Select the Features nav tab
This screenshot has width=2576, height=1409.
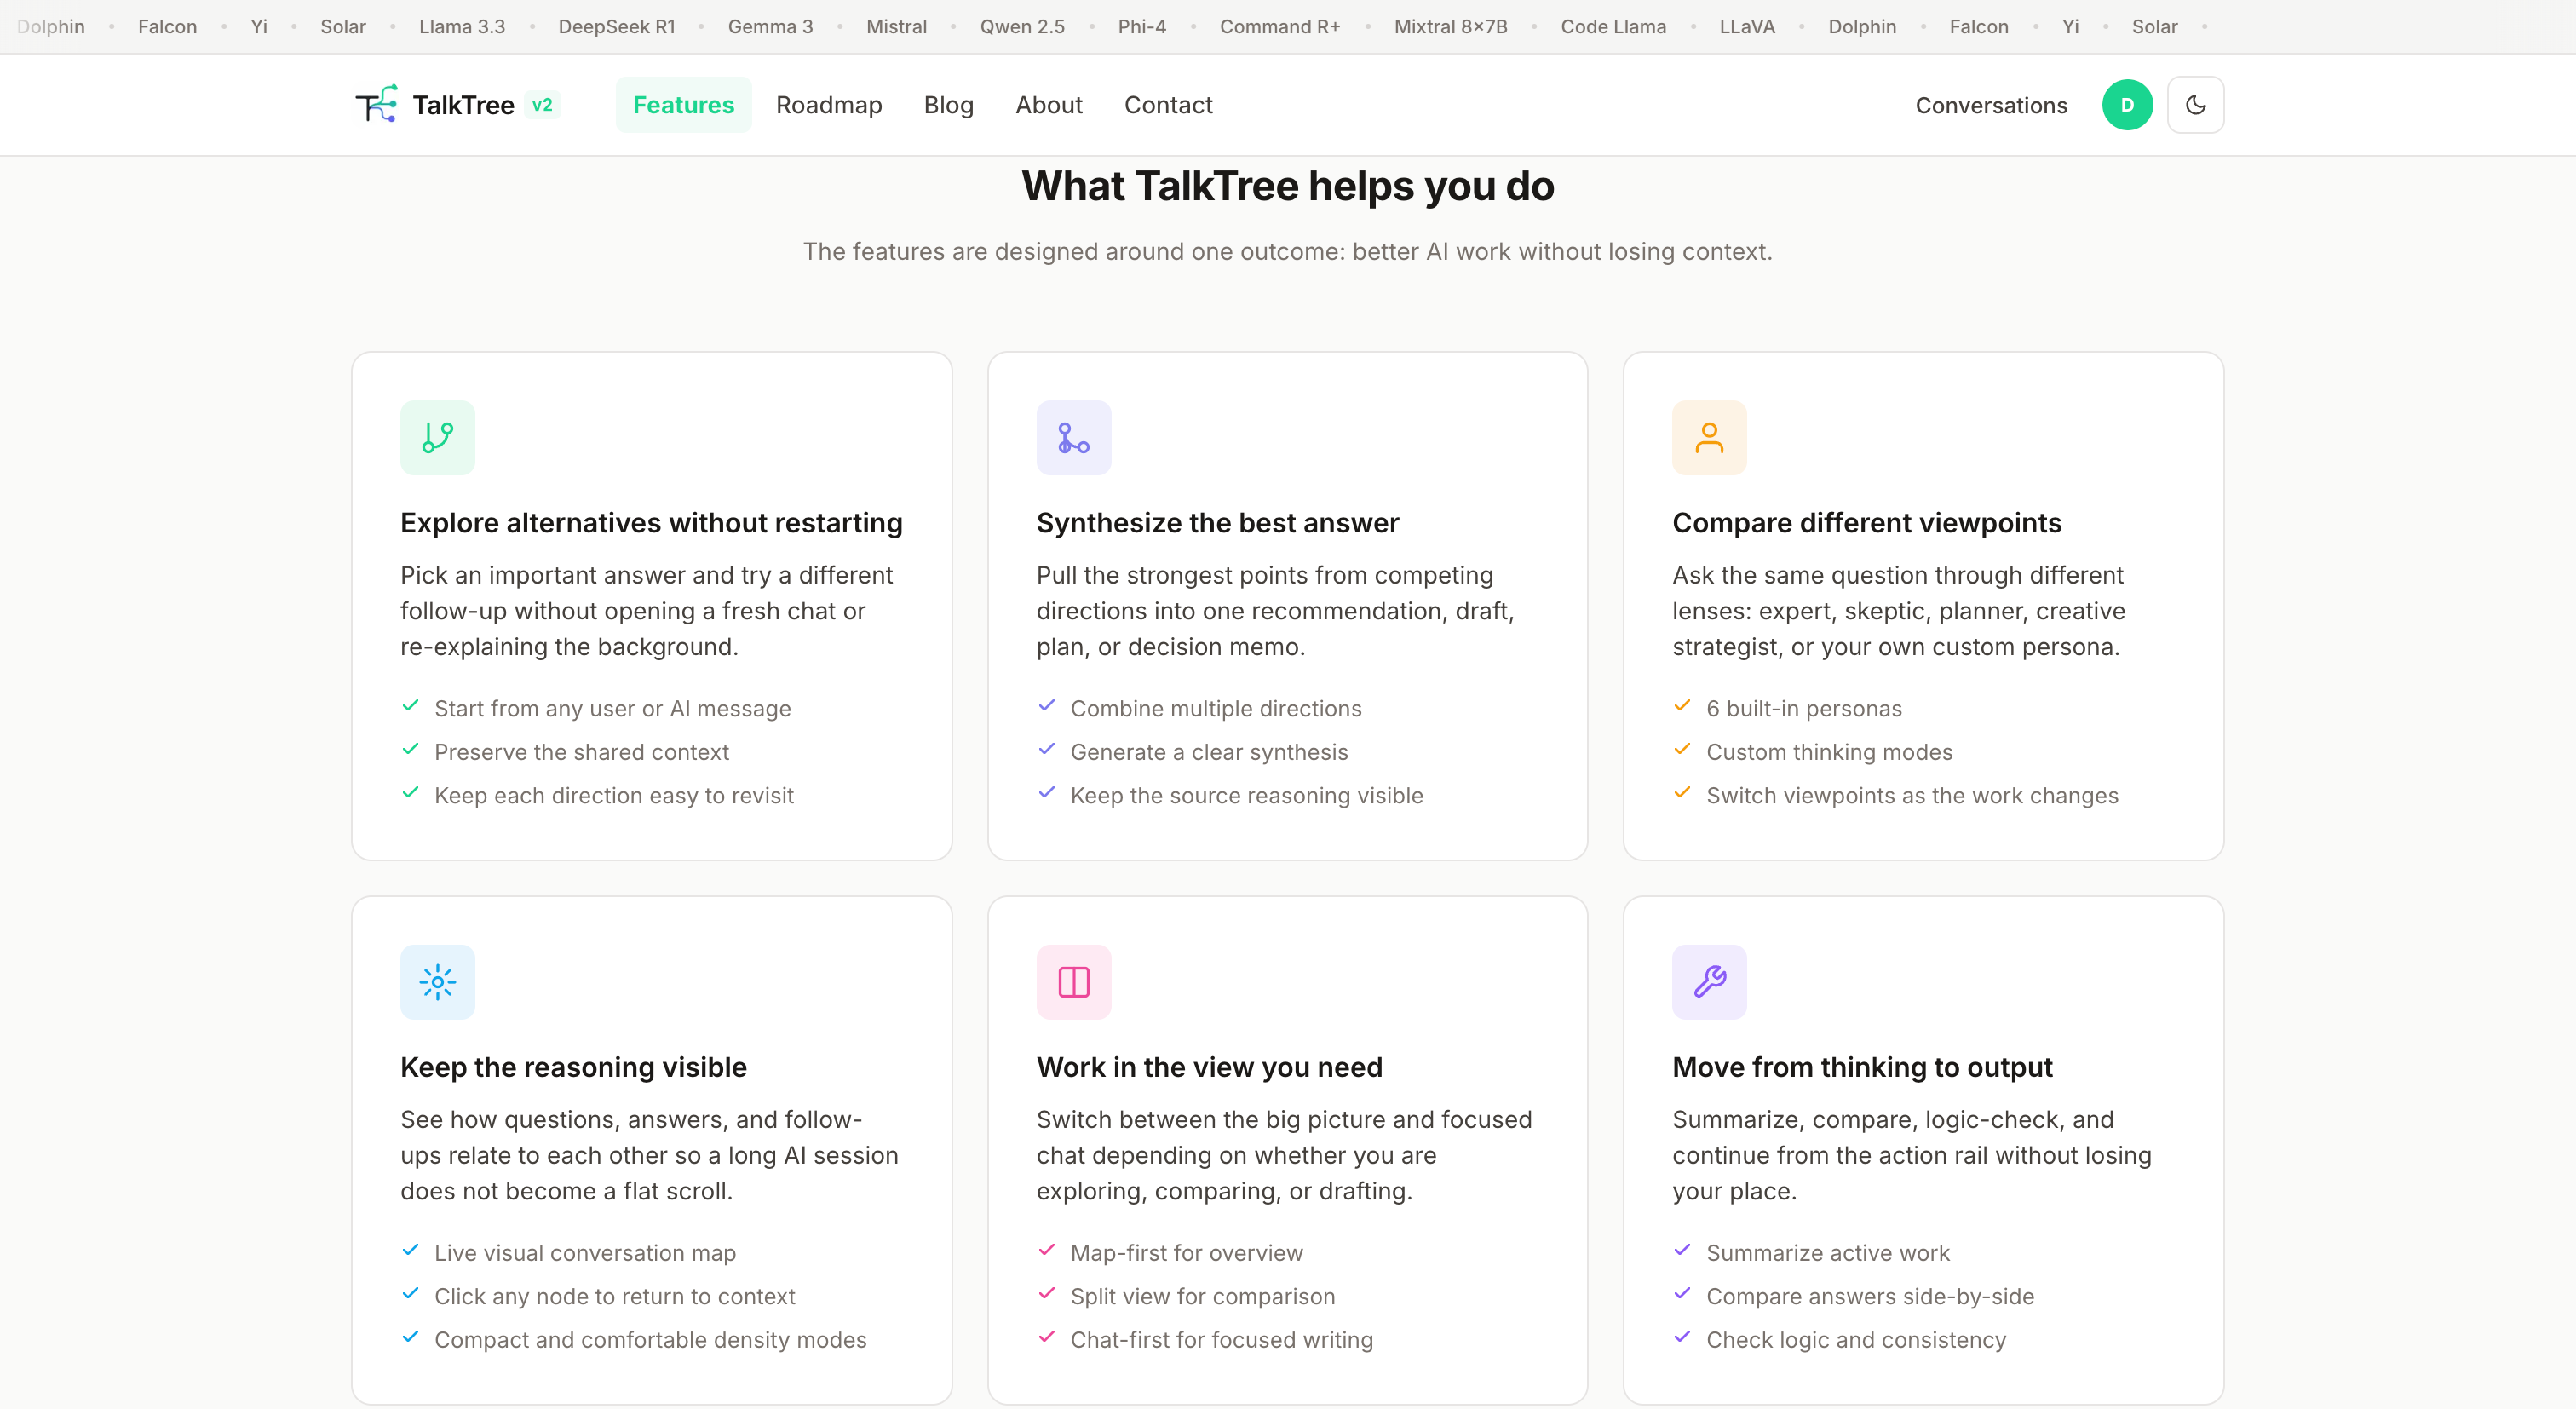pyautogui.click(x=683, y=104)
